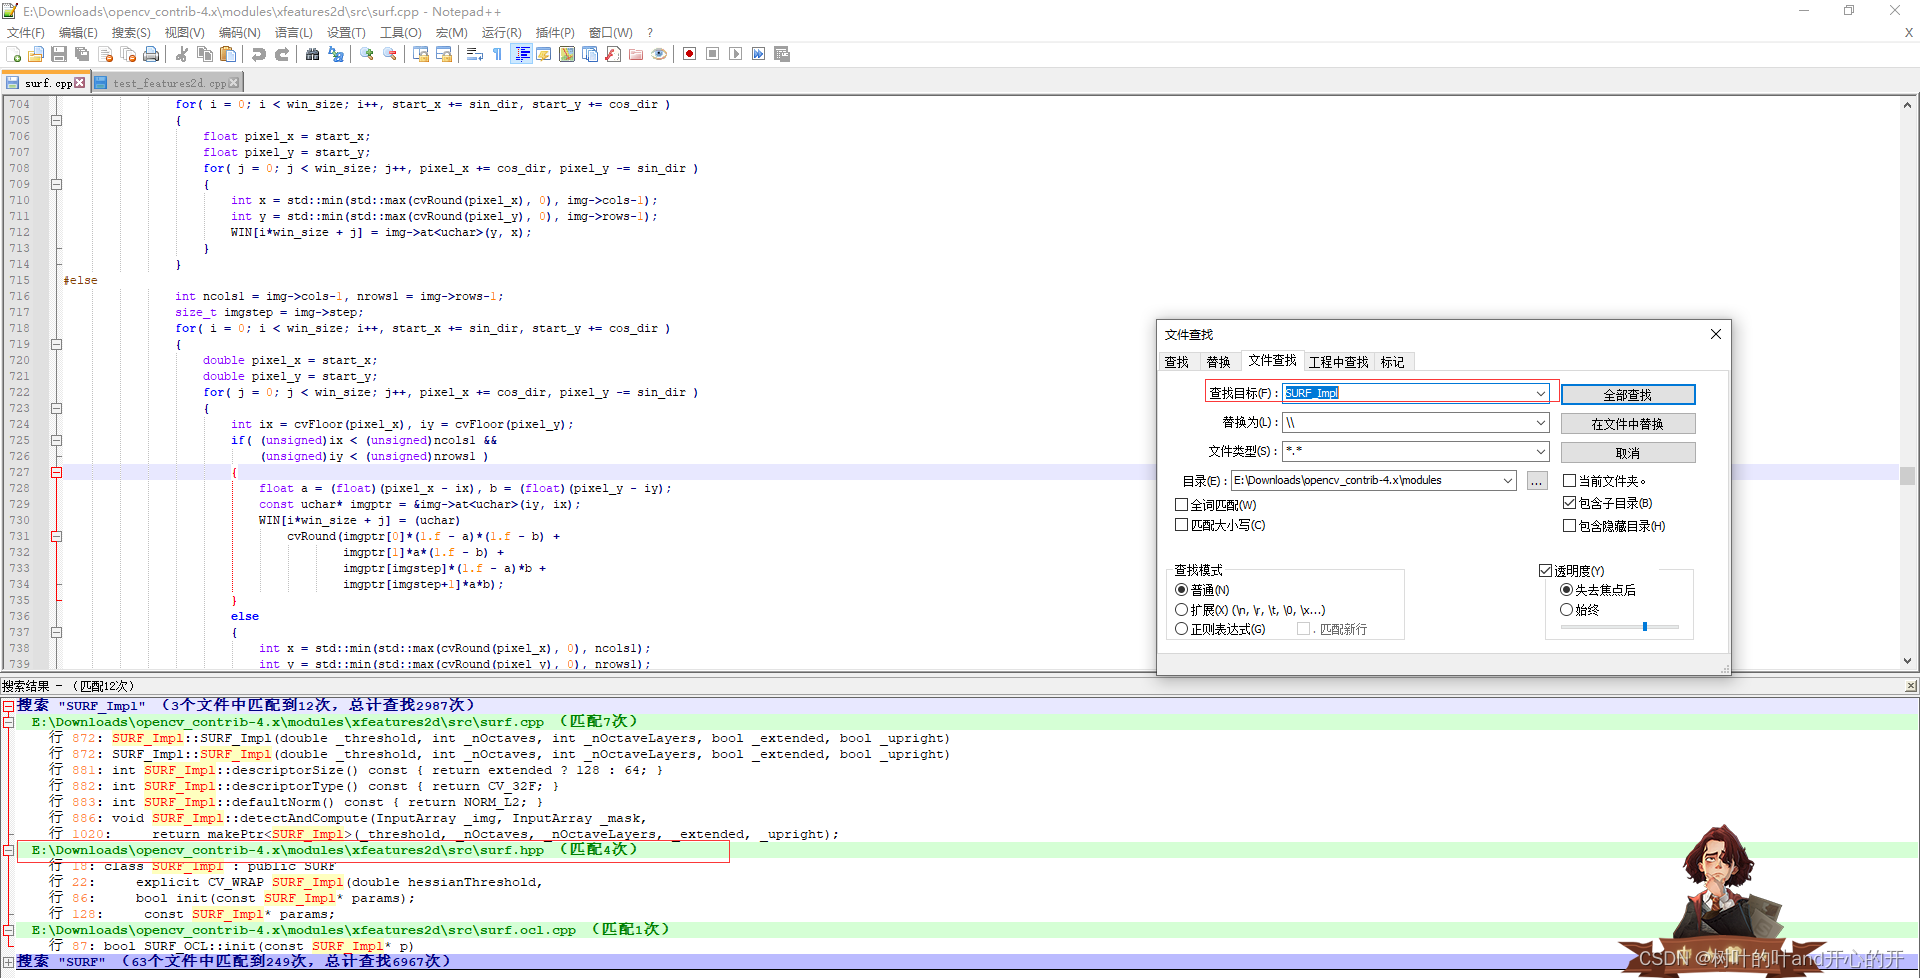Open the 文件类型 dropdown
The image size is (1920, 978).
(x=1540, y=451)
